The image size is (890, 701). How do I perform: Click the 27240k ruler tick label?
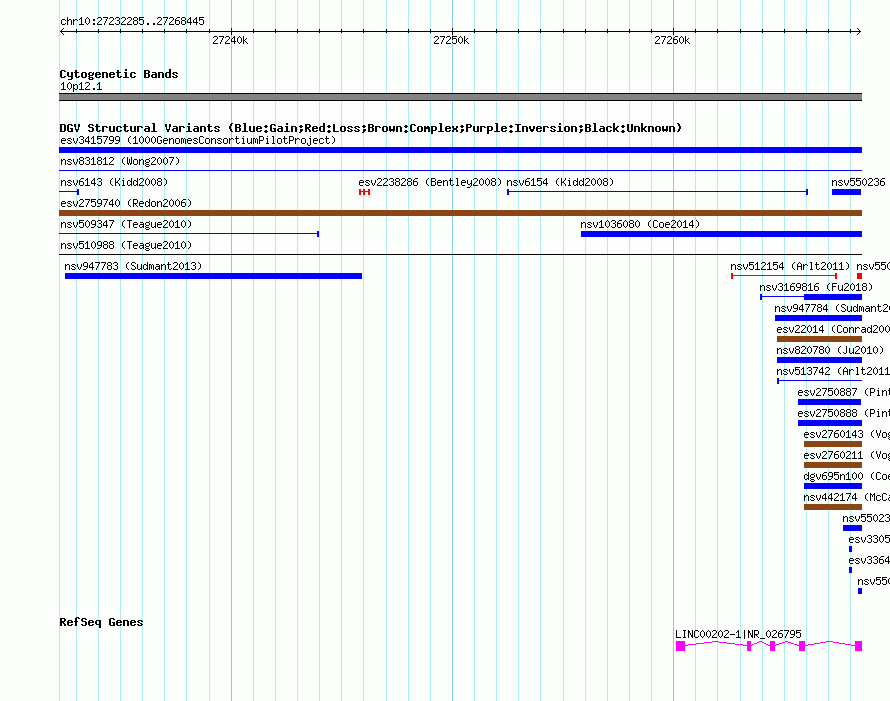coord(230,40)
